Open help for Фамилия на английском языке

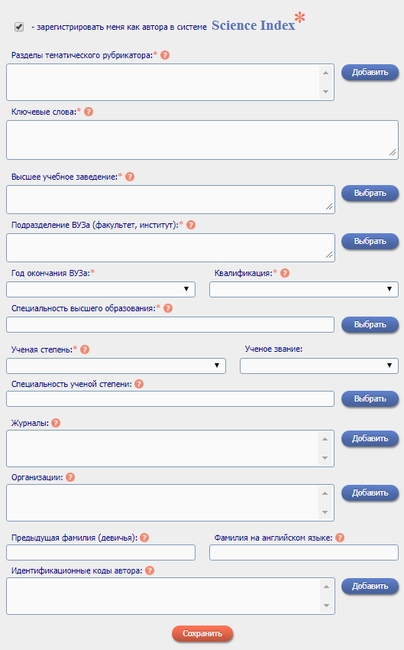pos(340,538)
